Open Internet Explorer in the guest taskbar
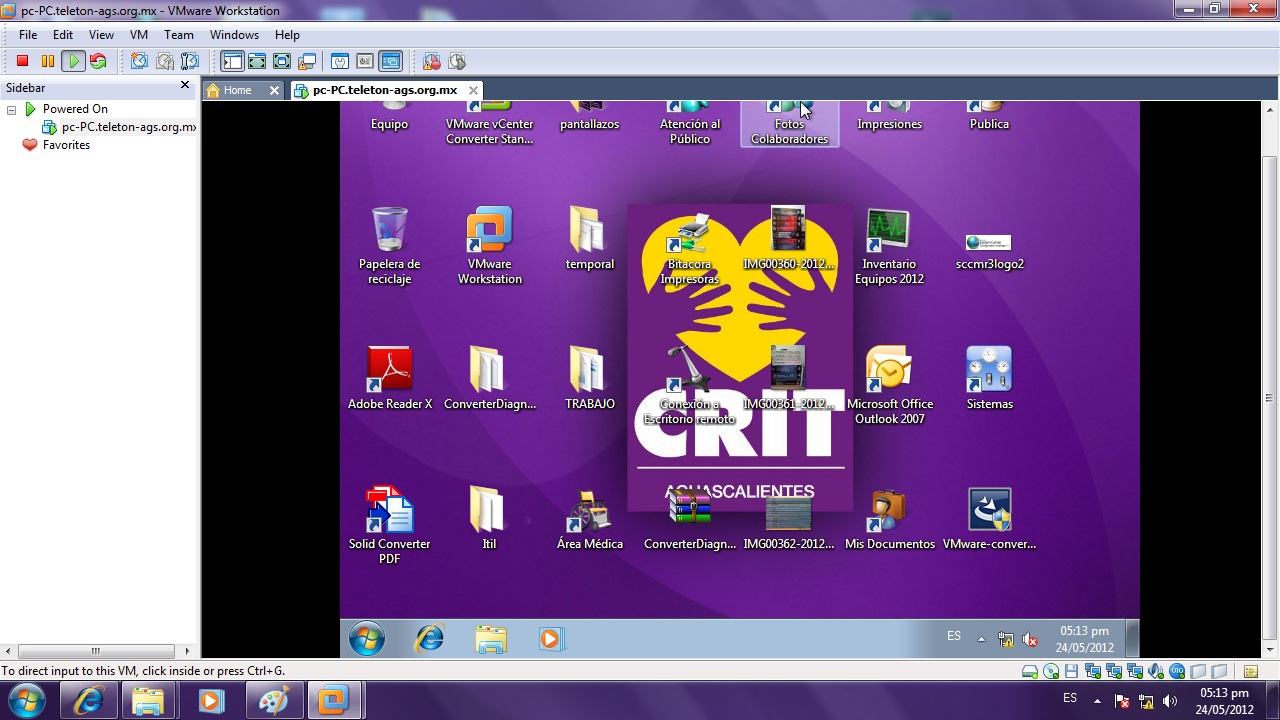This screenshot has width=1280, height=720. point(430,638)
